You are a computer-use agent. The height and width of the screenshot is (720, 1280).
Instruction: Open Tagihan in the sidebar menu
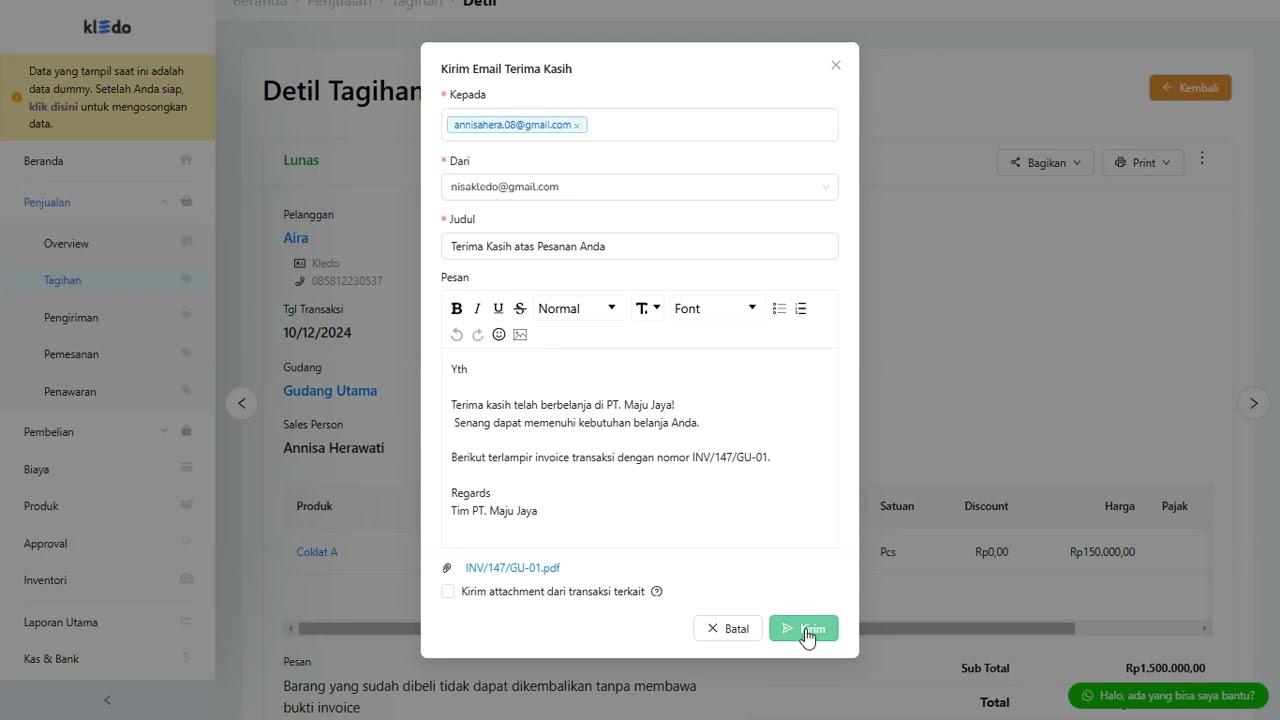[62, 280]
